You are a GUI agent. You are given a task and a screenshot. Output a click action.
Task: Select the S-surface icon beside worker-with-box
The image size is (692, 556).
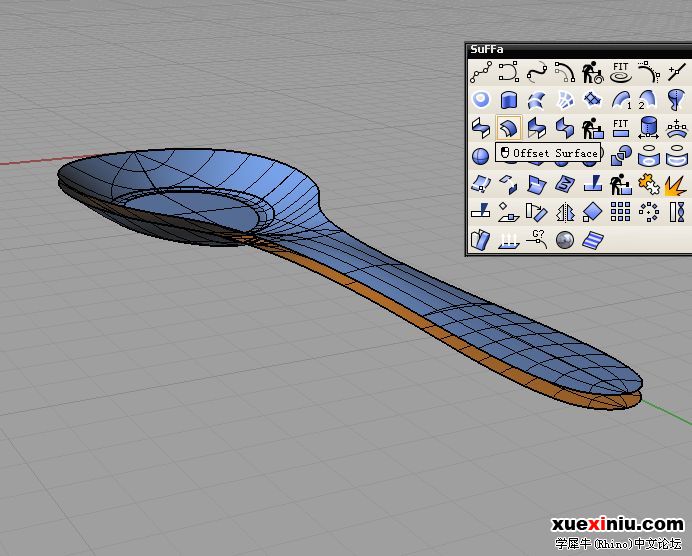pos(564,128)
